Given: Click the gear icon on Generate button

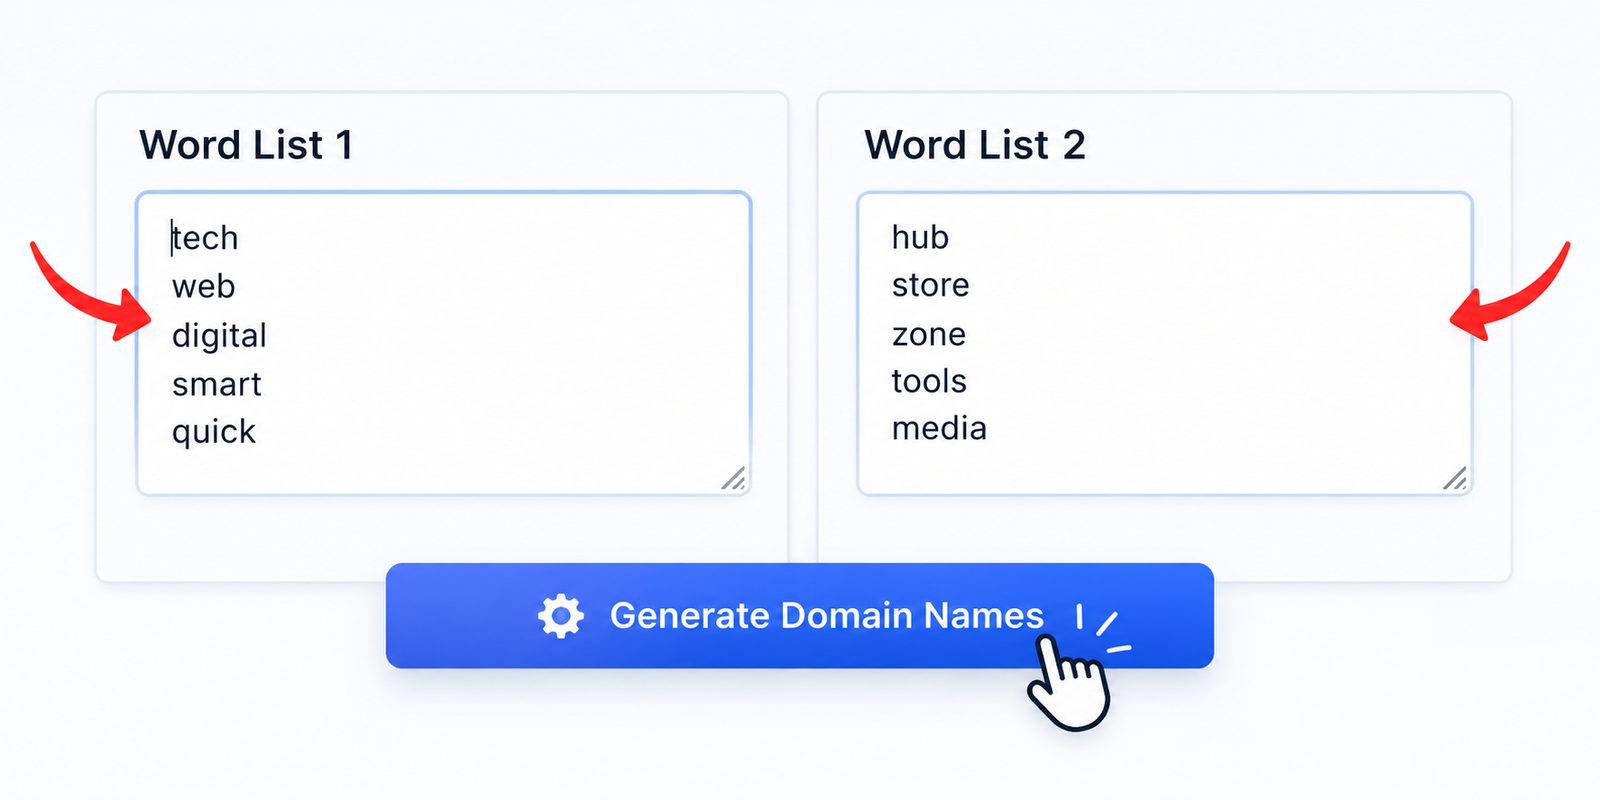Looking at the screenshot, I should [561, 616].
